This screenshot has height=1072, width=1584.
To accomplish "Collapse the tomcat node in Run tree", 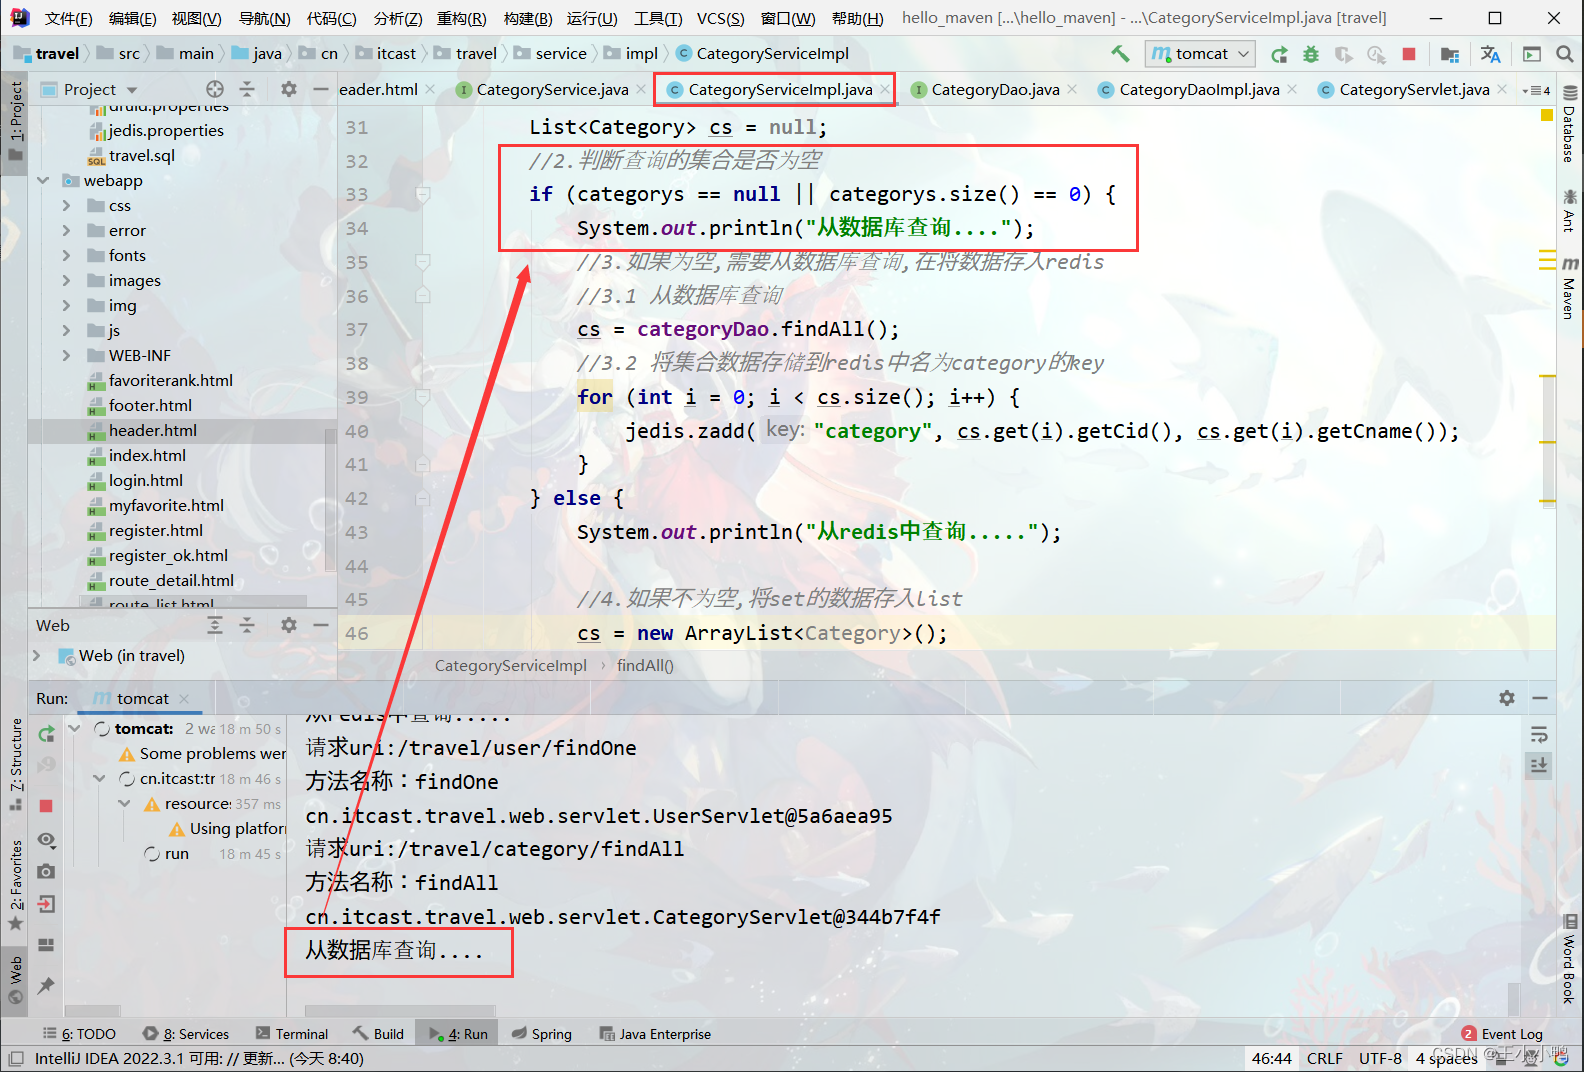I will pyautogui.click(x=75, y=729).
